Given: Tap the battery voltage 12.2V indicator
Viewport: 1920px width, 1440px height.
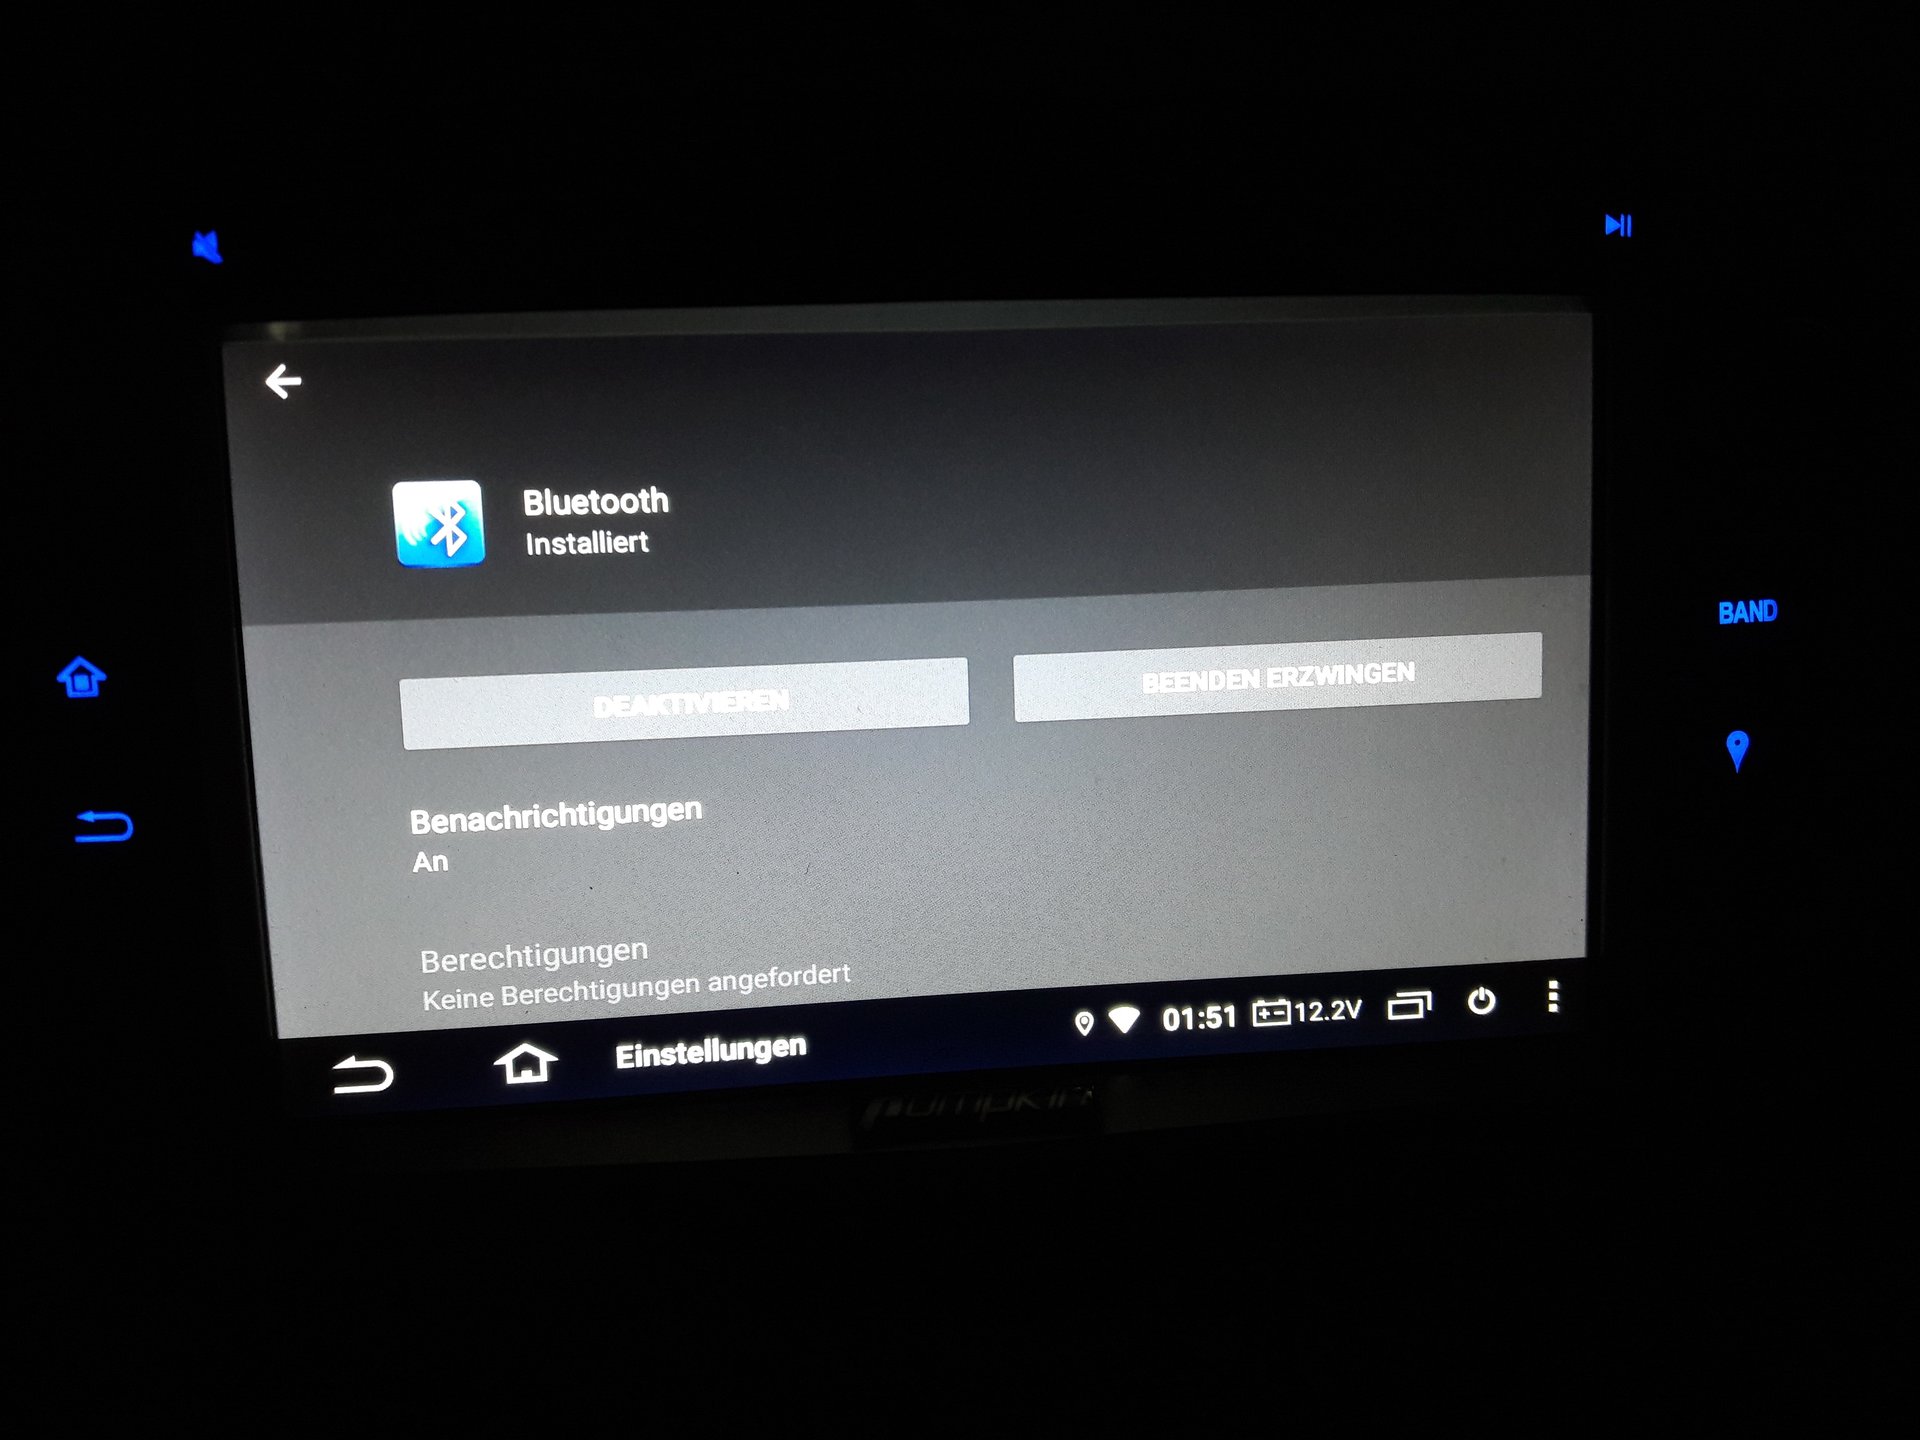Looking at the screenshot, I should click(x=1307, y=1012).
